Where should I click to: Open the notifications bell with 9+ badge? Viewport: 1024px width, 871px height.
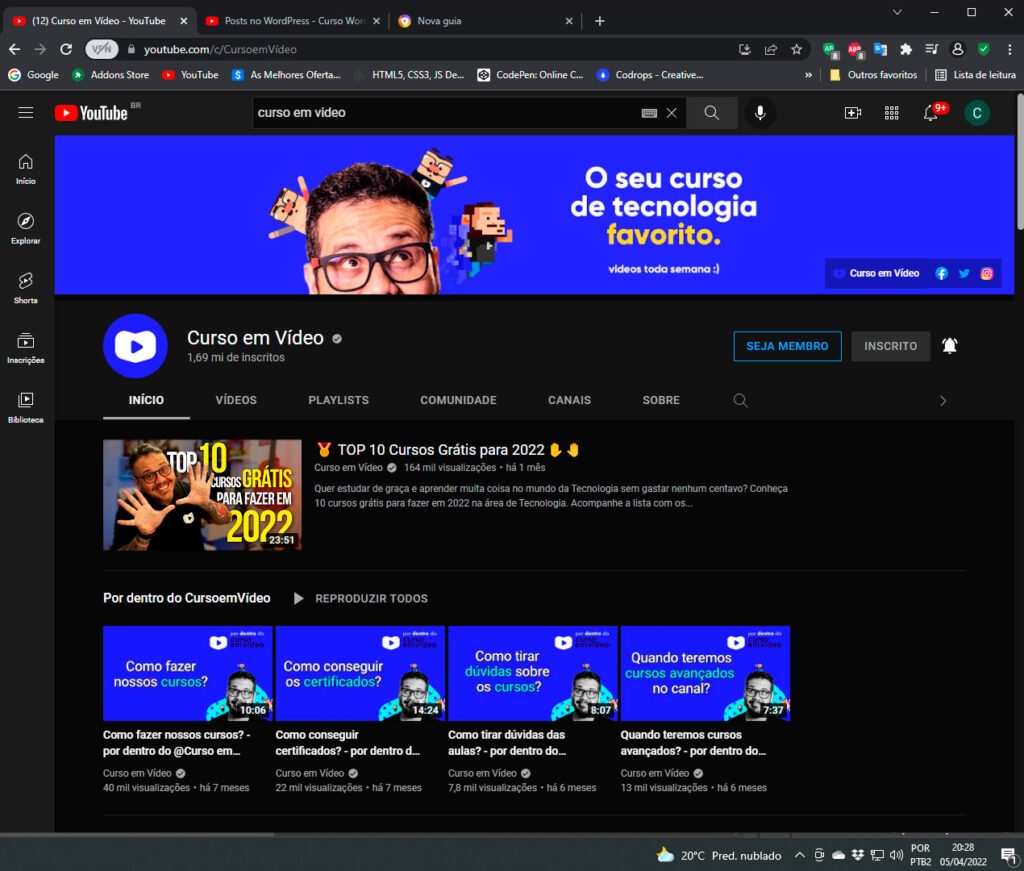[932, 113]
